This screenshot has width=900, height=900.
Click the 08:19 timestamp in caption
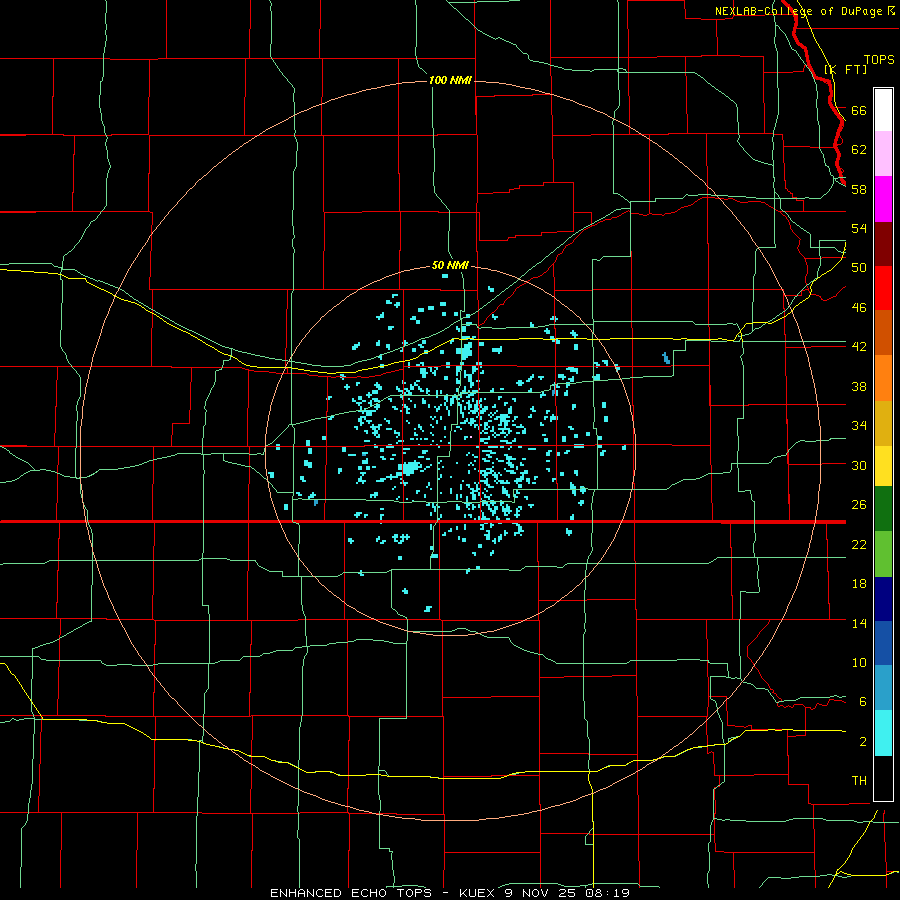(x=608, y=893)
